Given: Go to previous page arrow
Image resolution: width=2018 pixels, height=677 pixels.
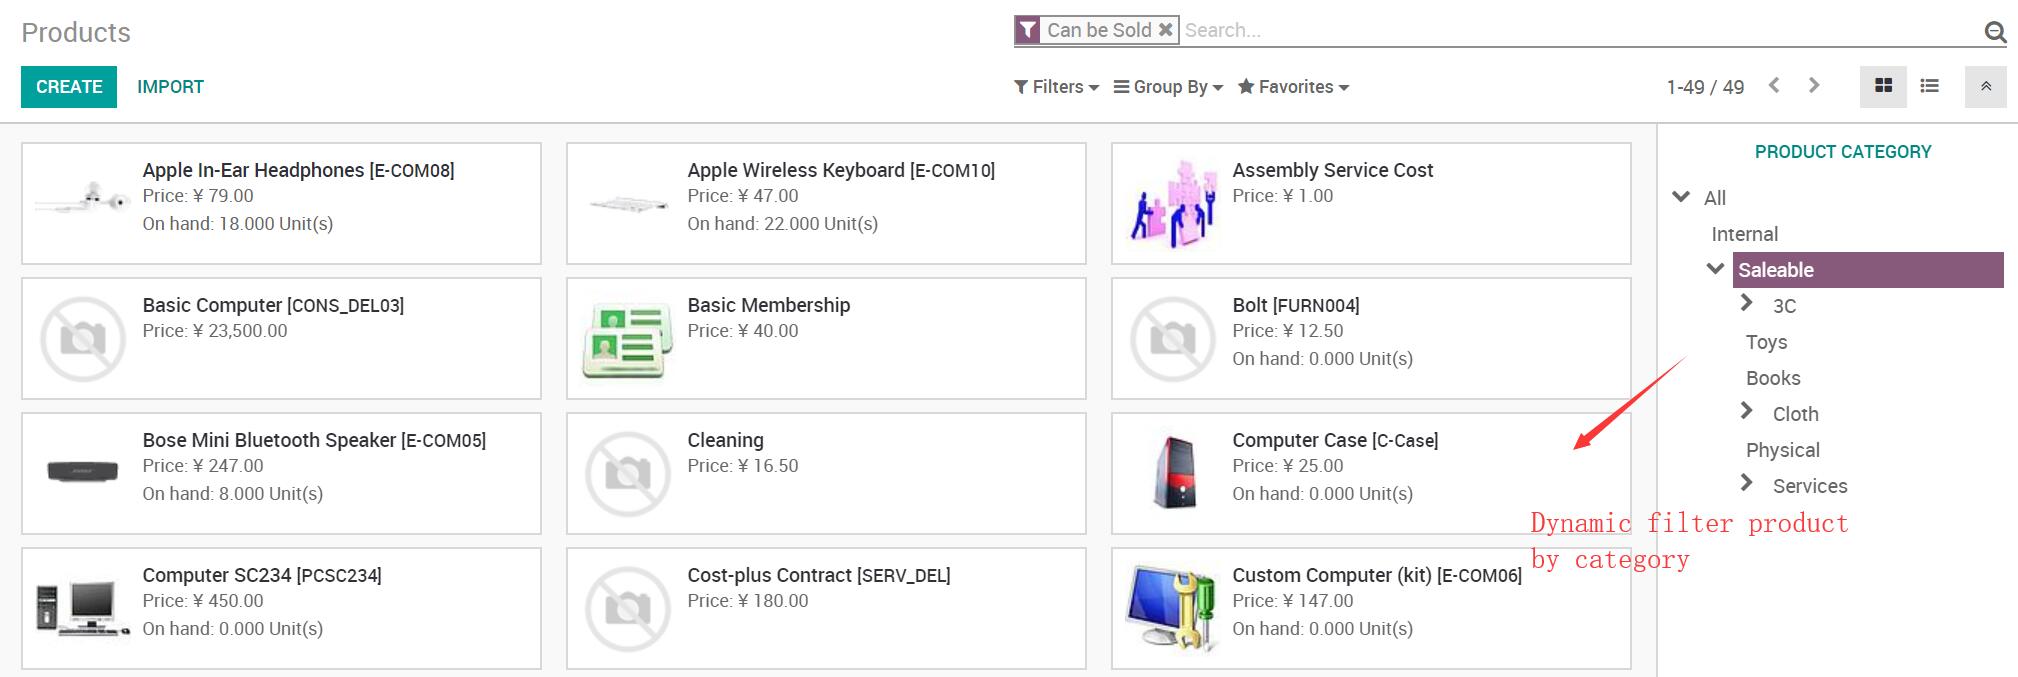Looking at the screenshot, I should [1774, 86].
